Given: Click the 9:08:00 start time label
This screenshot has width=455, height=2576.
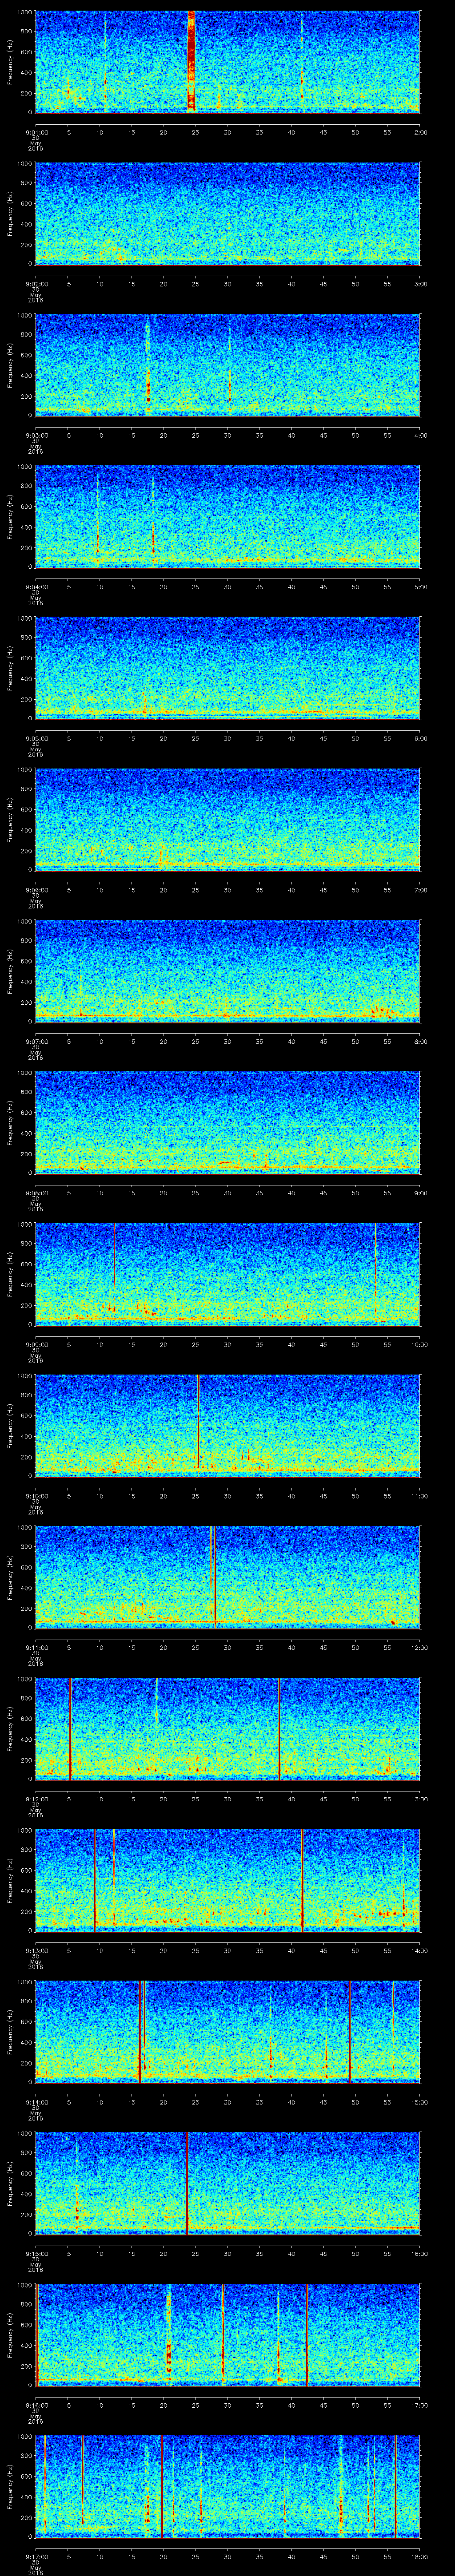Looking at the screenshot, I should click(x=36, y=1192).
